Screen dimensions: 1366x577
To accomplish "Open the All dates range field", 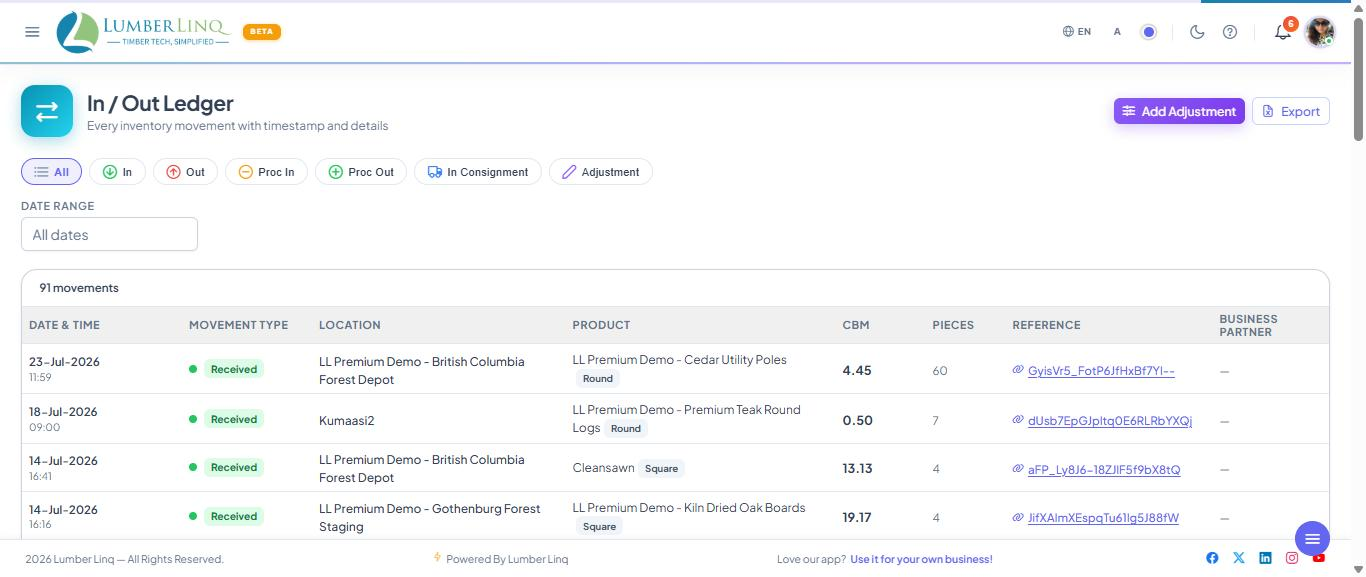I will pos(109,234).
